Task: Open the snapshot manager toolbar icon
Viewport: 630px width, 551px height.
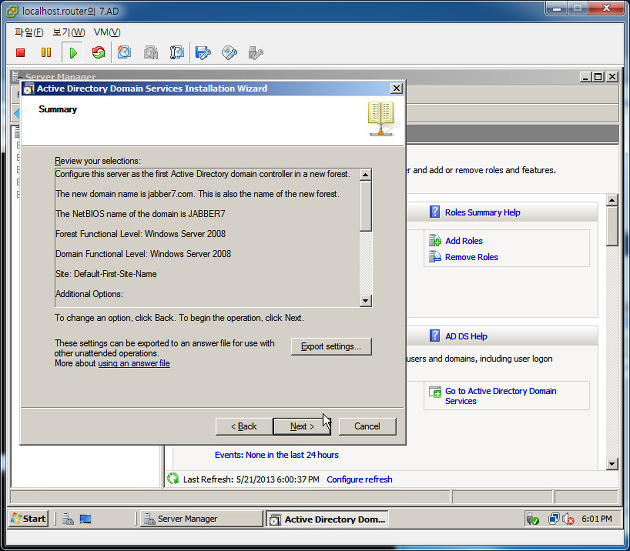Action: click(x=176, y=53)
